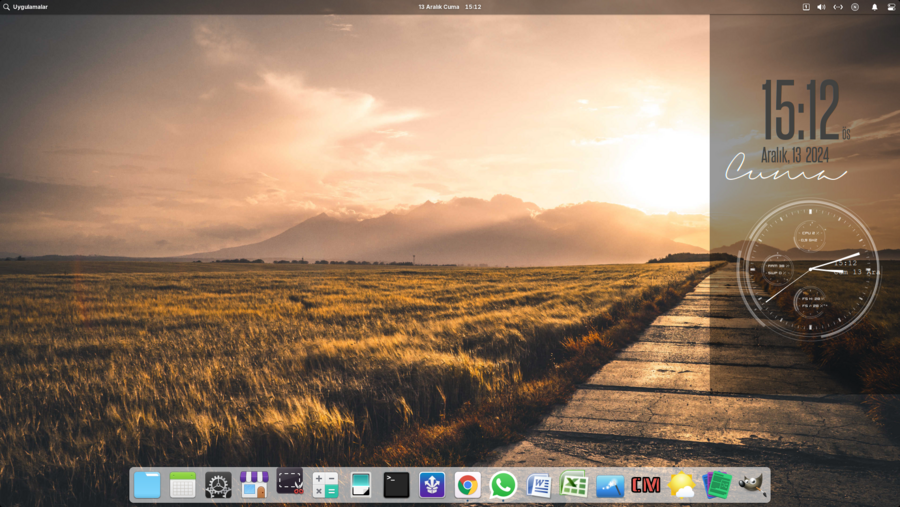Launch the Terminal from the dock
The width and height of the screenshot is (900, 507).
point(396,485)
